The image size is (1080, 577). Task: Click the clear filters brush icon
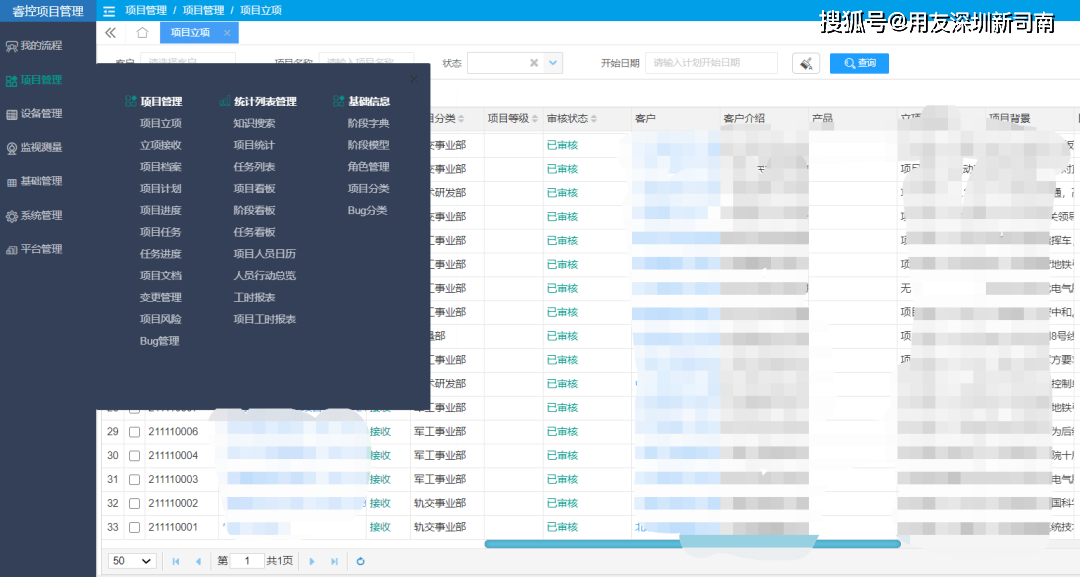pos(806,63)
